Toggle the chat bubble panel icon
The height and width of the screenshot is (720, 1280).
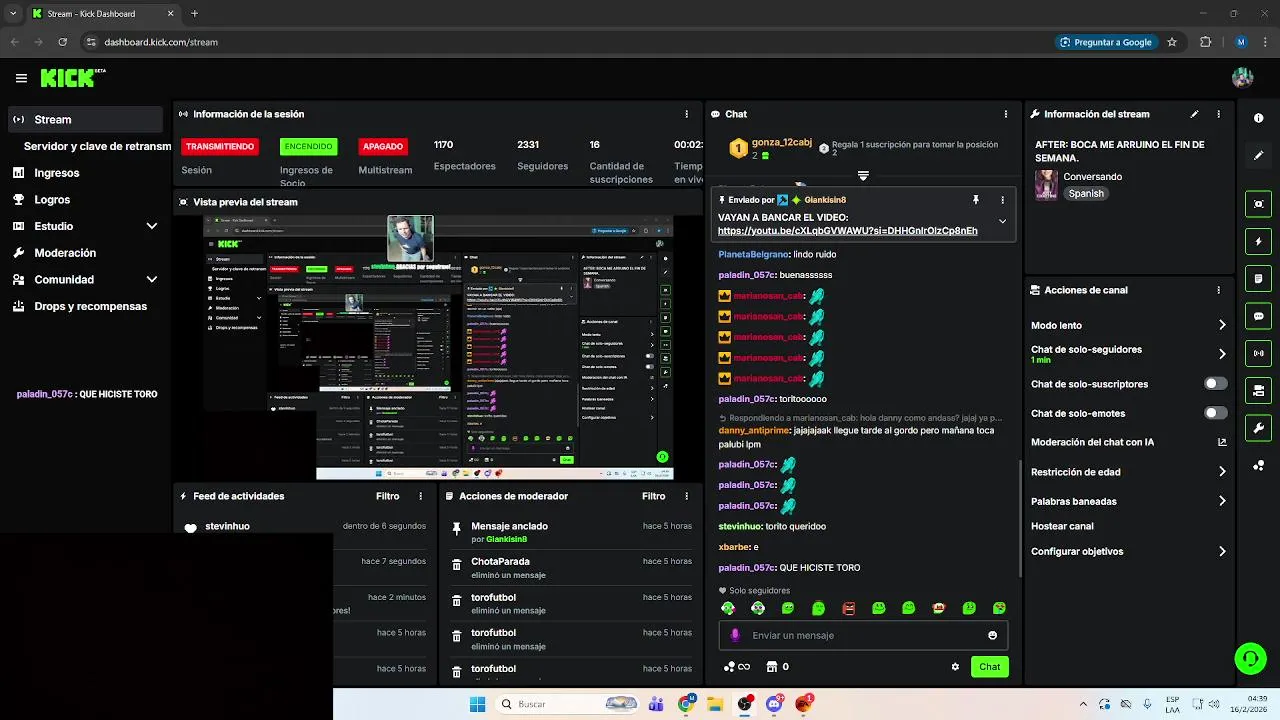point(1258,316)
